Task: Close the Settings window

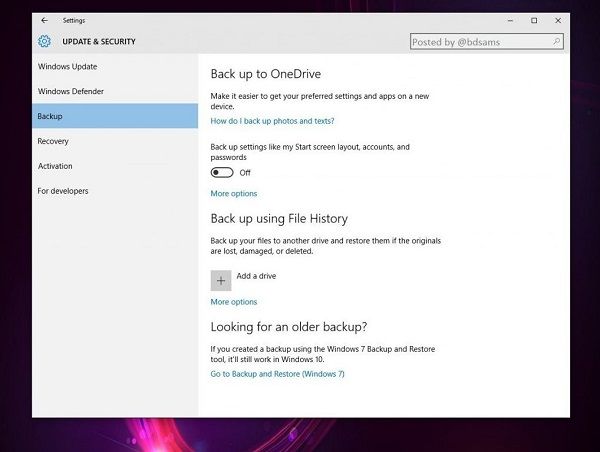Action: [558, 21]
